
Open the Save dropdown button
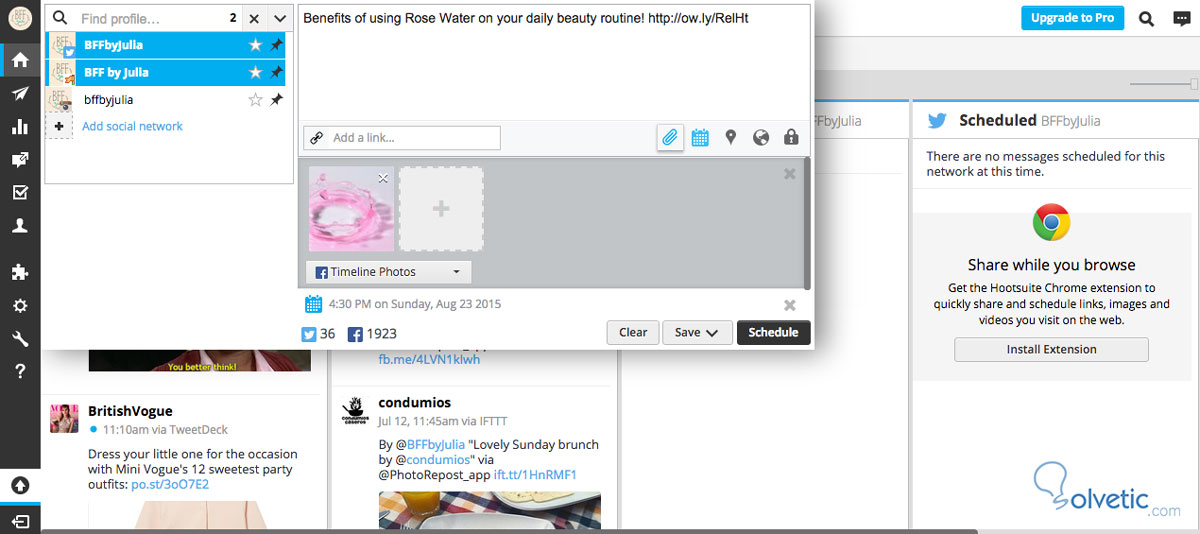(x=697, y=332)
